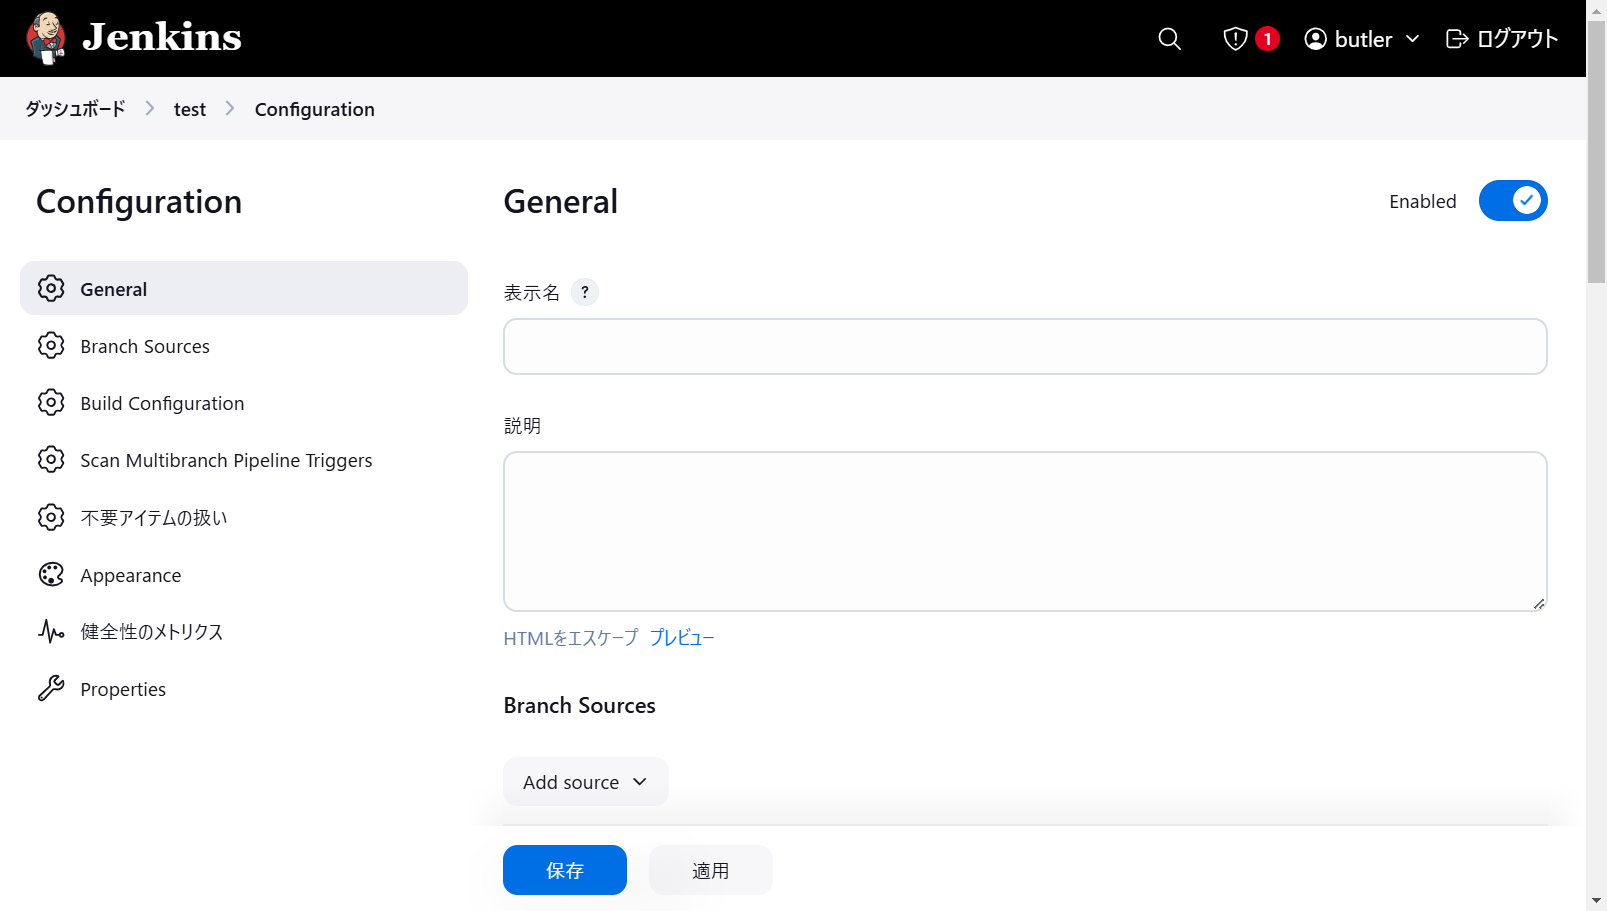The image size is (1607, 911).
Task: Click the gear icon beside Build Configuration
Action: coord(51,402)
